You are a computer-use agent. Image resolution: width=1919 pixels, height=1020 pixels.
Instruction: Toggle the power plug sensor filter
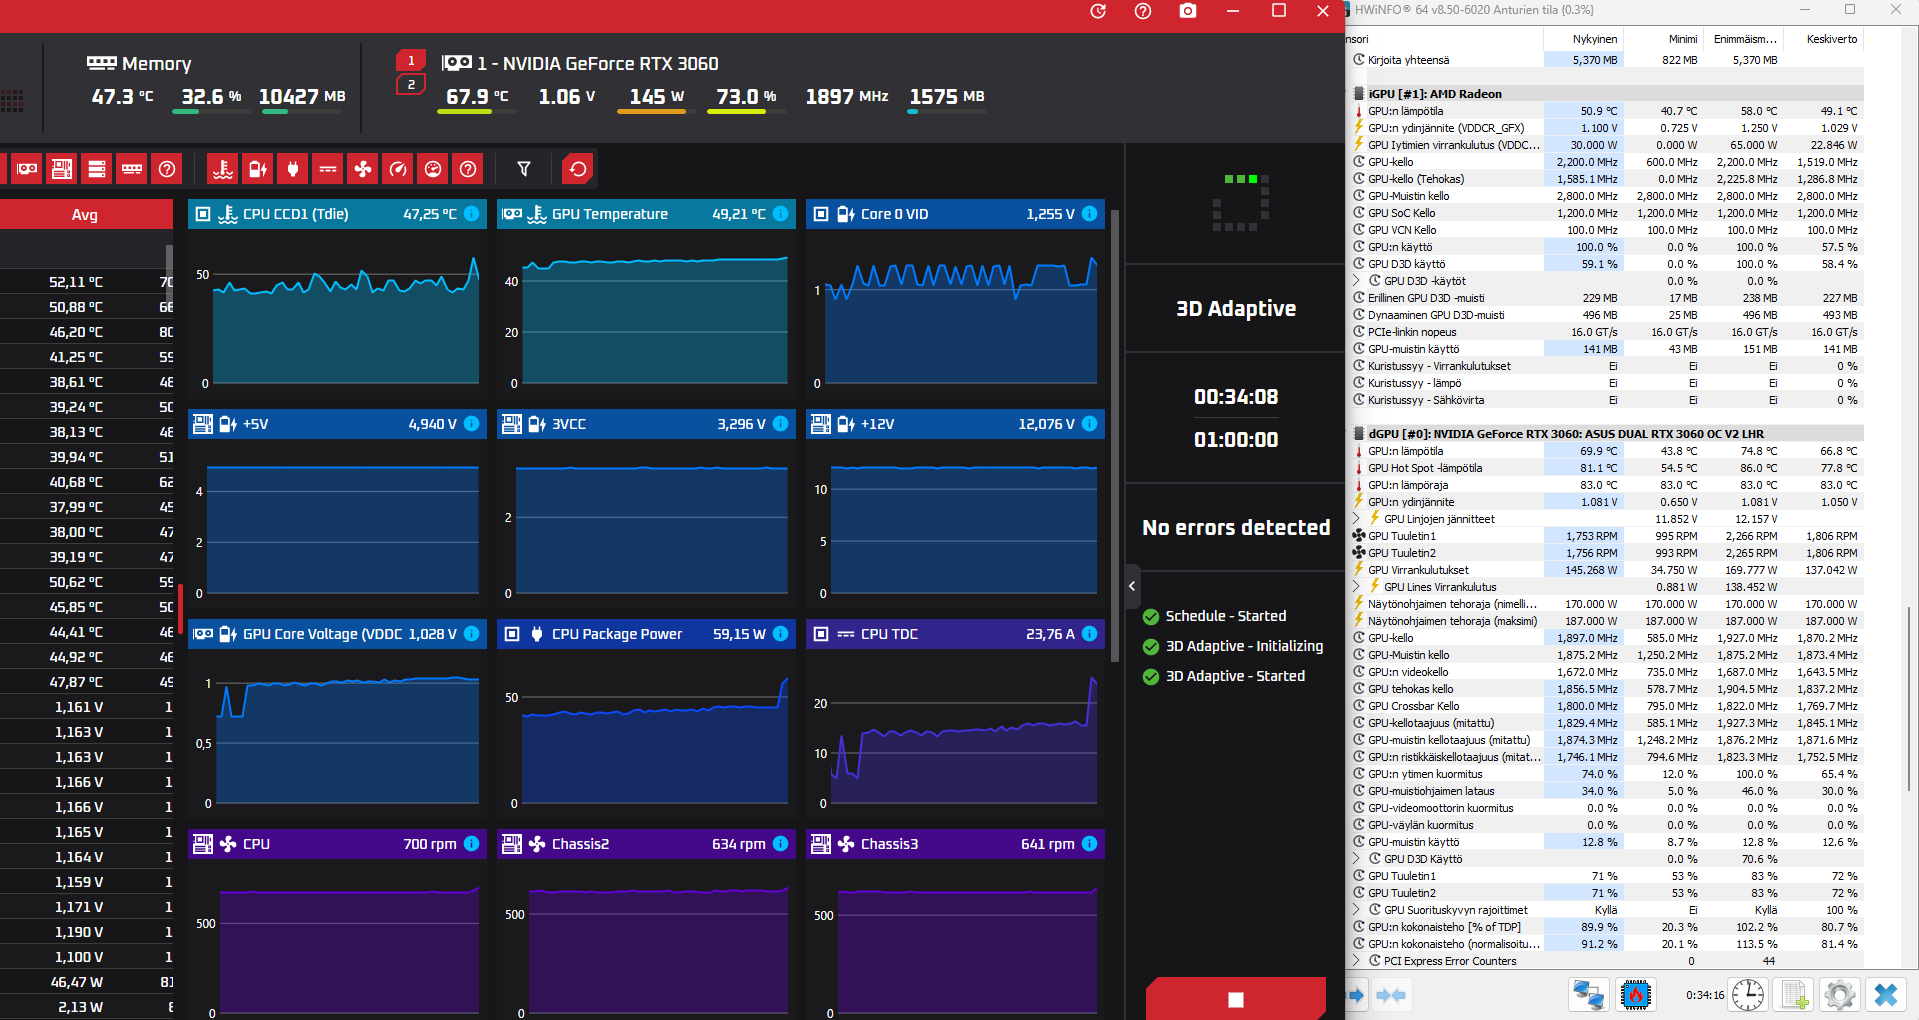click(293, 169)
